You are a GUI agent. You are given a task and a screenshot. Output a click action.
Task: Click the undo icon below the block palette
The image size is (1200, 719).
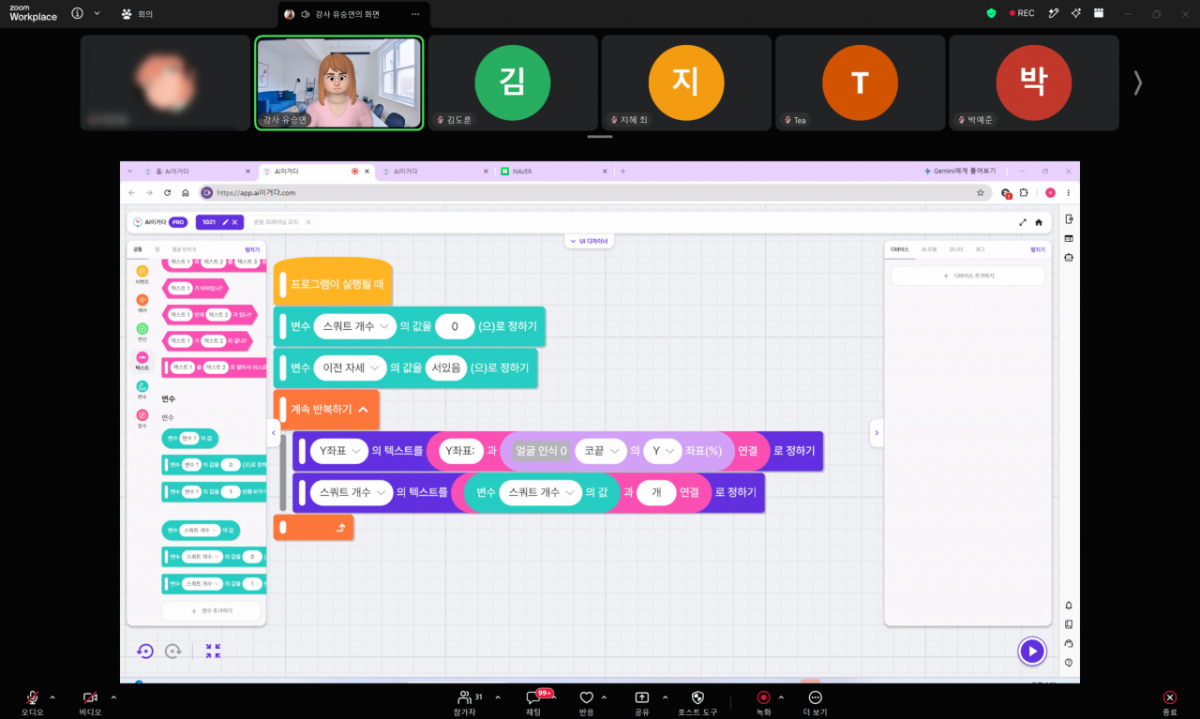point(145,651)
